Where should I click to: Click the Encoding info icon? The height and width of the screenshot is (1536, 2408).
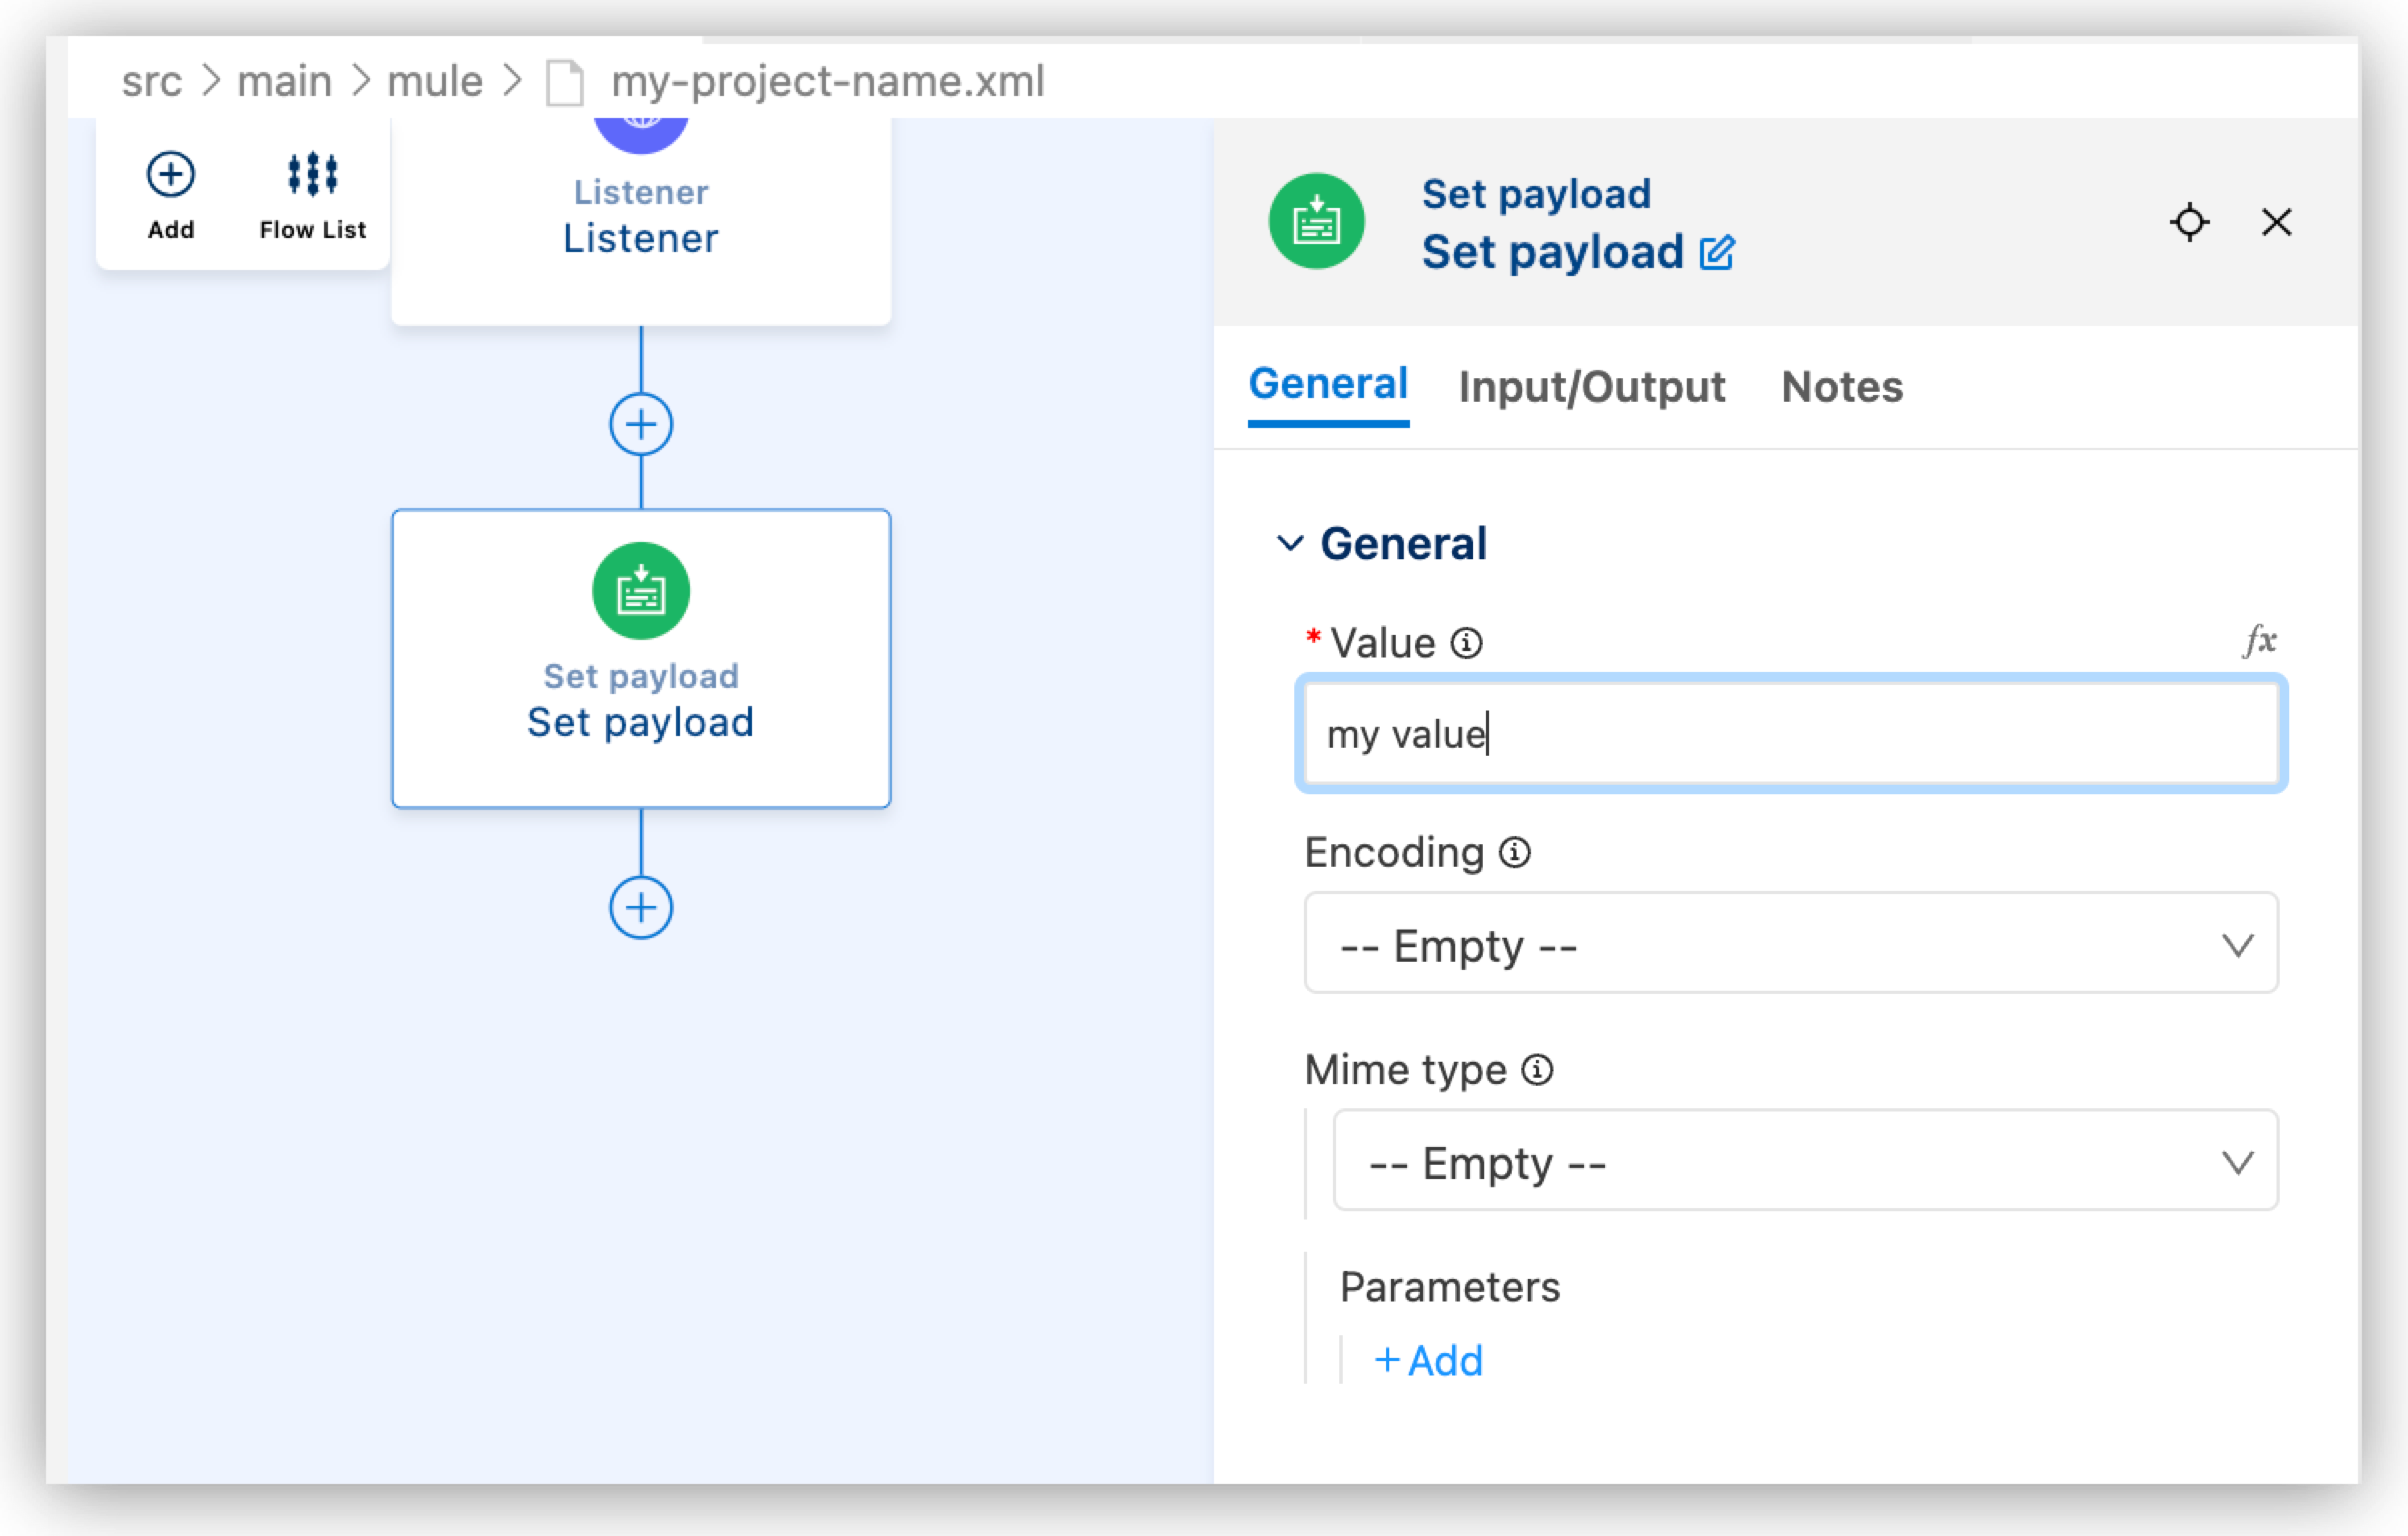pos(1516,853)
